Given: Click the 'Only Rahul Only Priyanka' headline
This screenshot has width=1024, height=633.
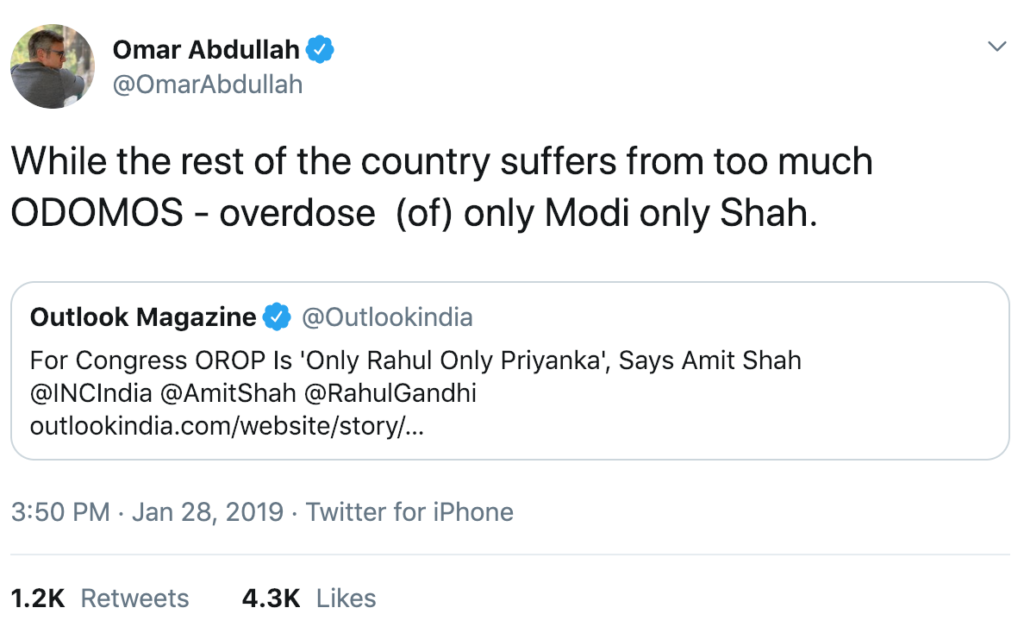Looking at the screenshot, I should click(x=415, y=360).
